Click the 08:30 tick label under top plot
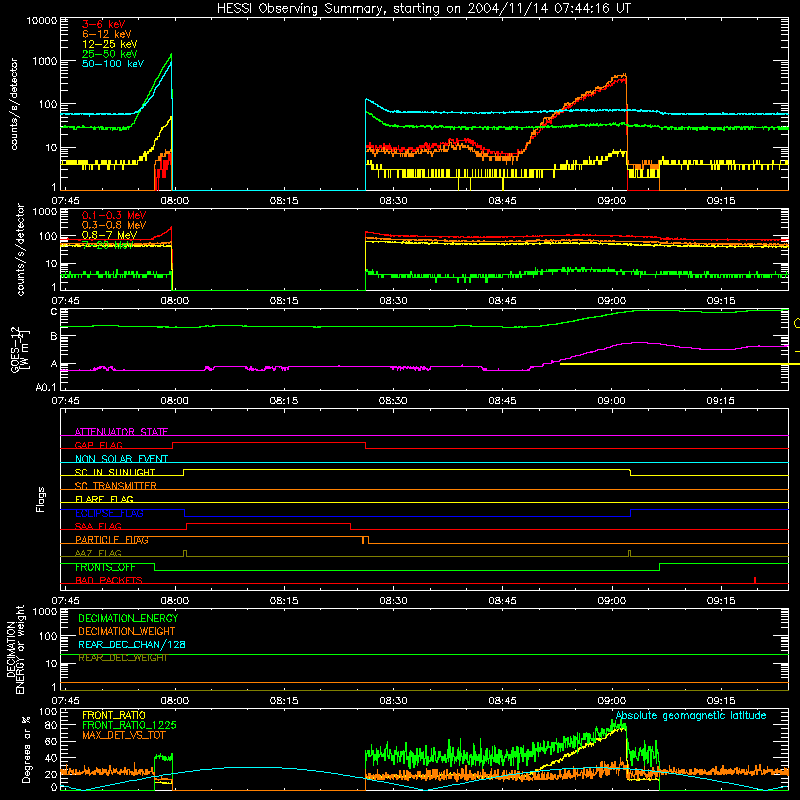 click(393, 201)
